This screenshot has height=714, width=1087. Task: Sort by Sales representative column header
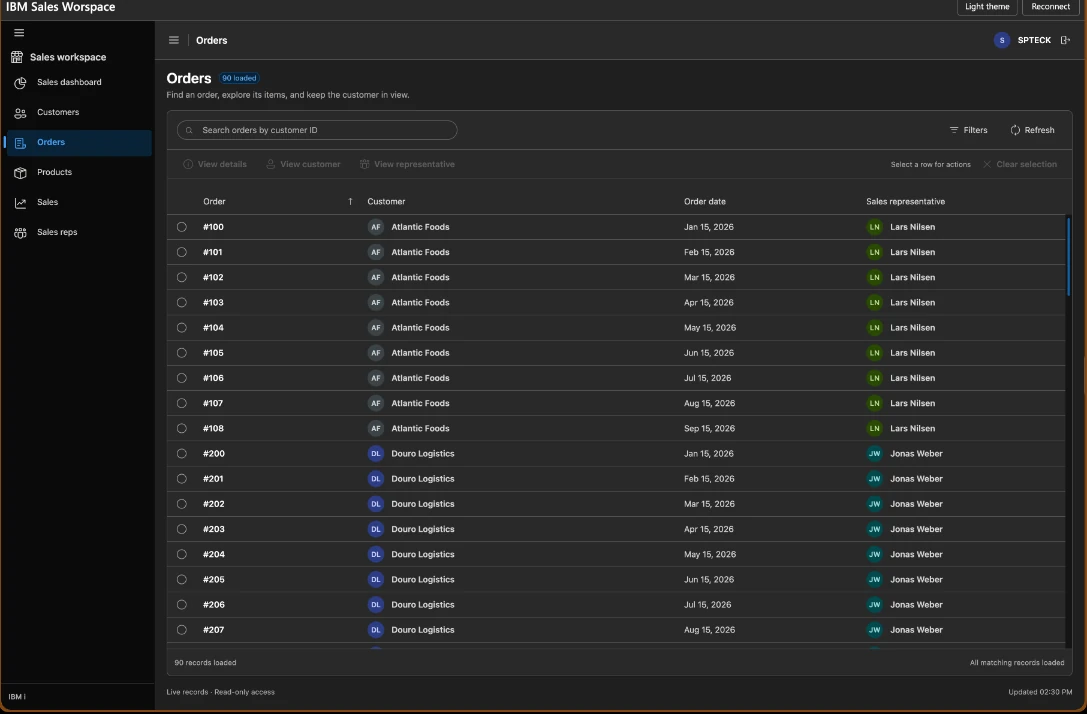905,202
